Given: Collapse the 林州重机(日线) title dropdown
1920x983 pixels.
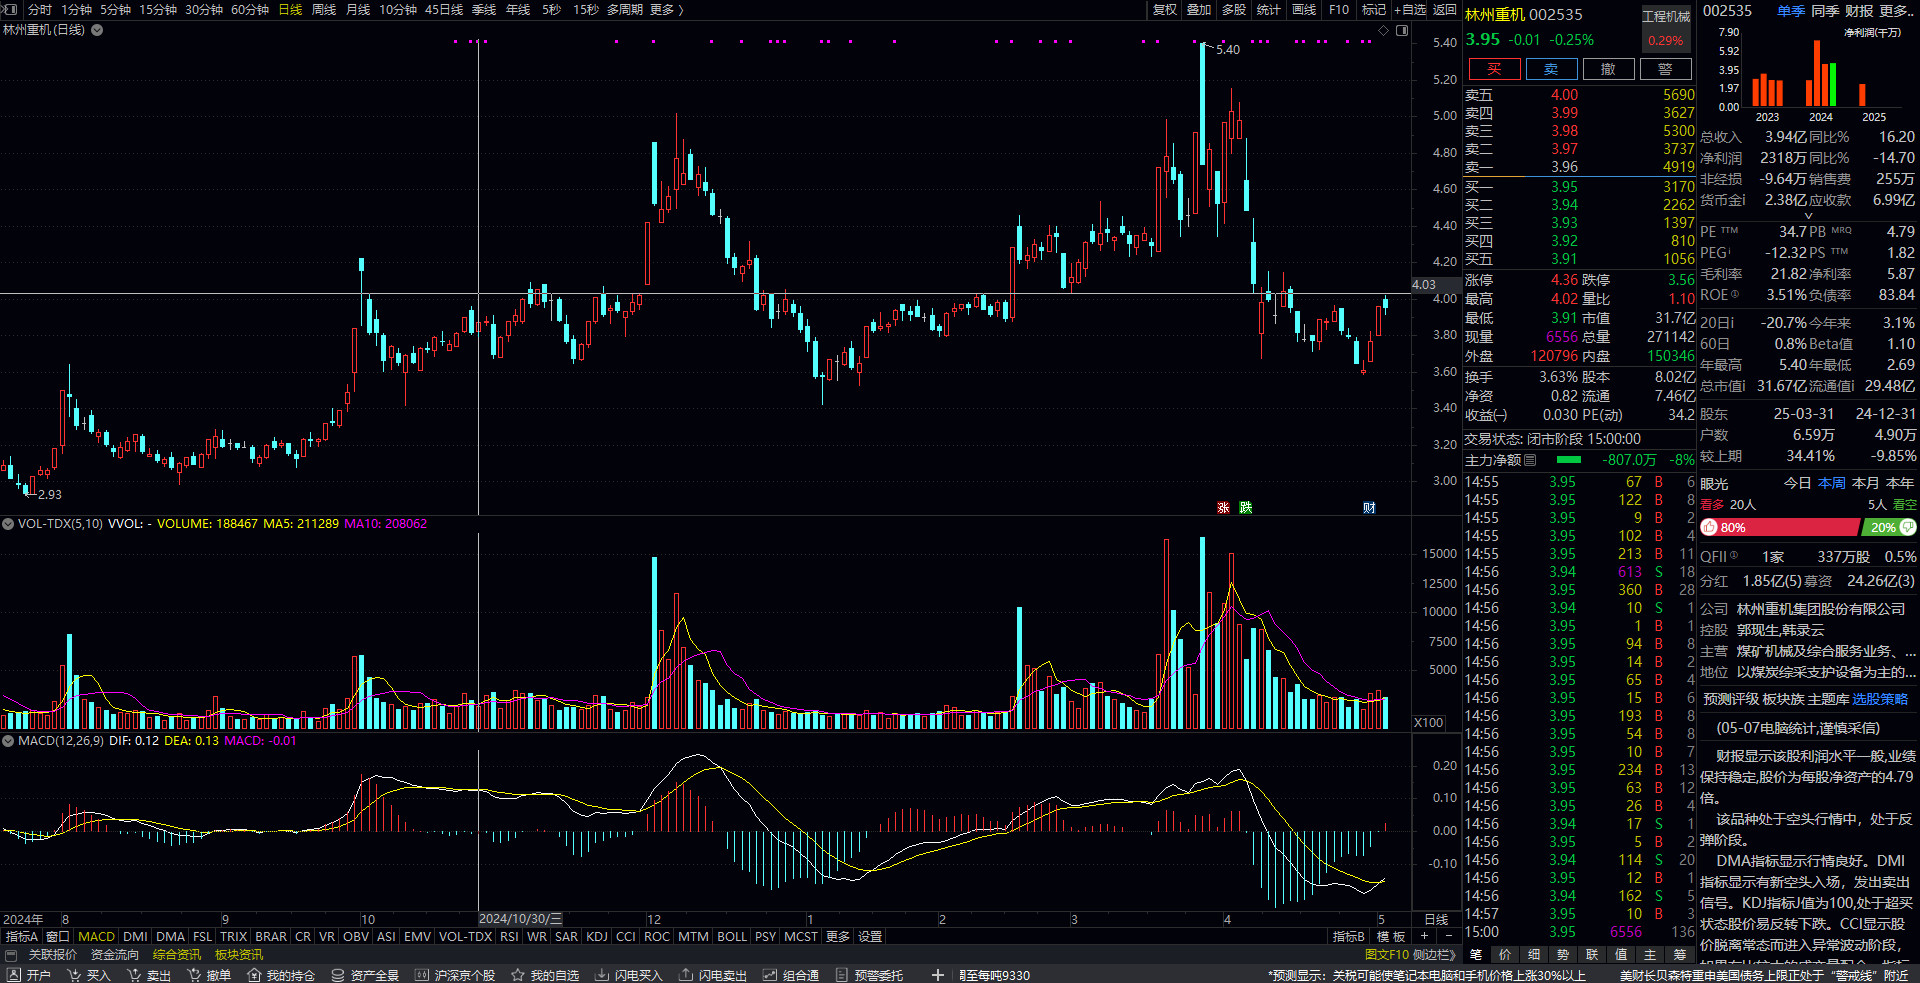Looking at the screenshot, I should click(x=97, y=30).
